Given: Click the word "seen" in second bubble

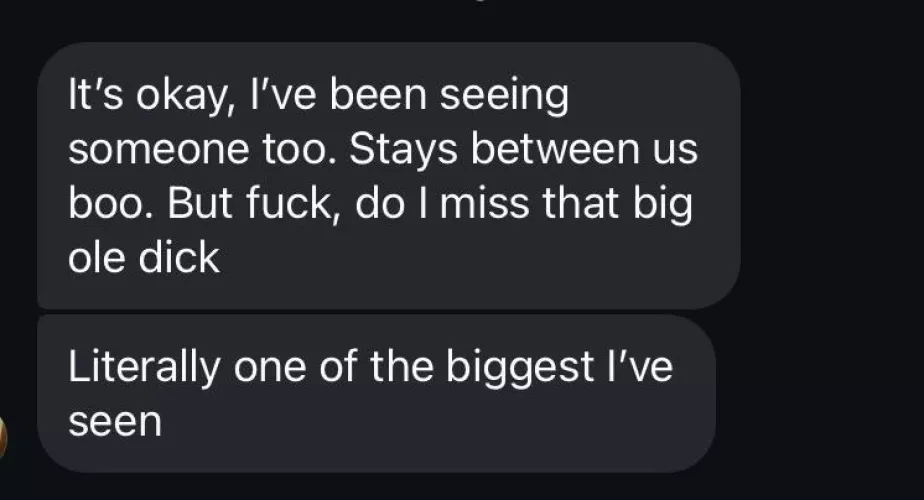Looking at the screenshot, I should (115, 420).
